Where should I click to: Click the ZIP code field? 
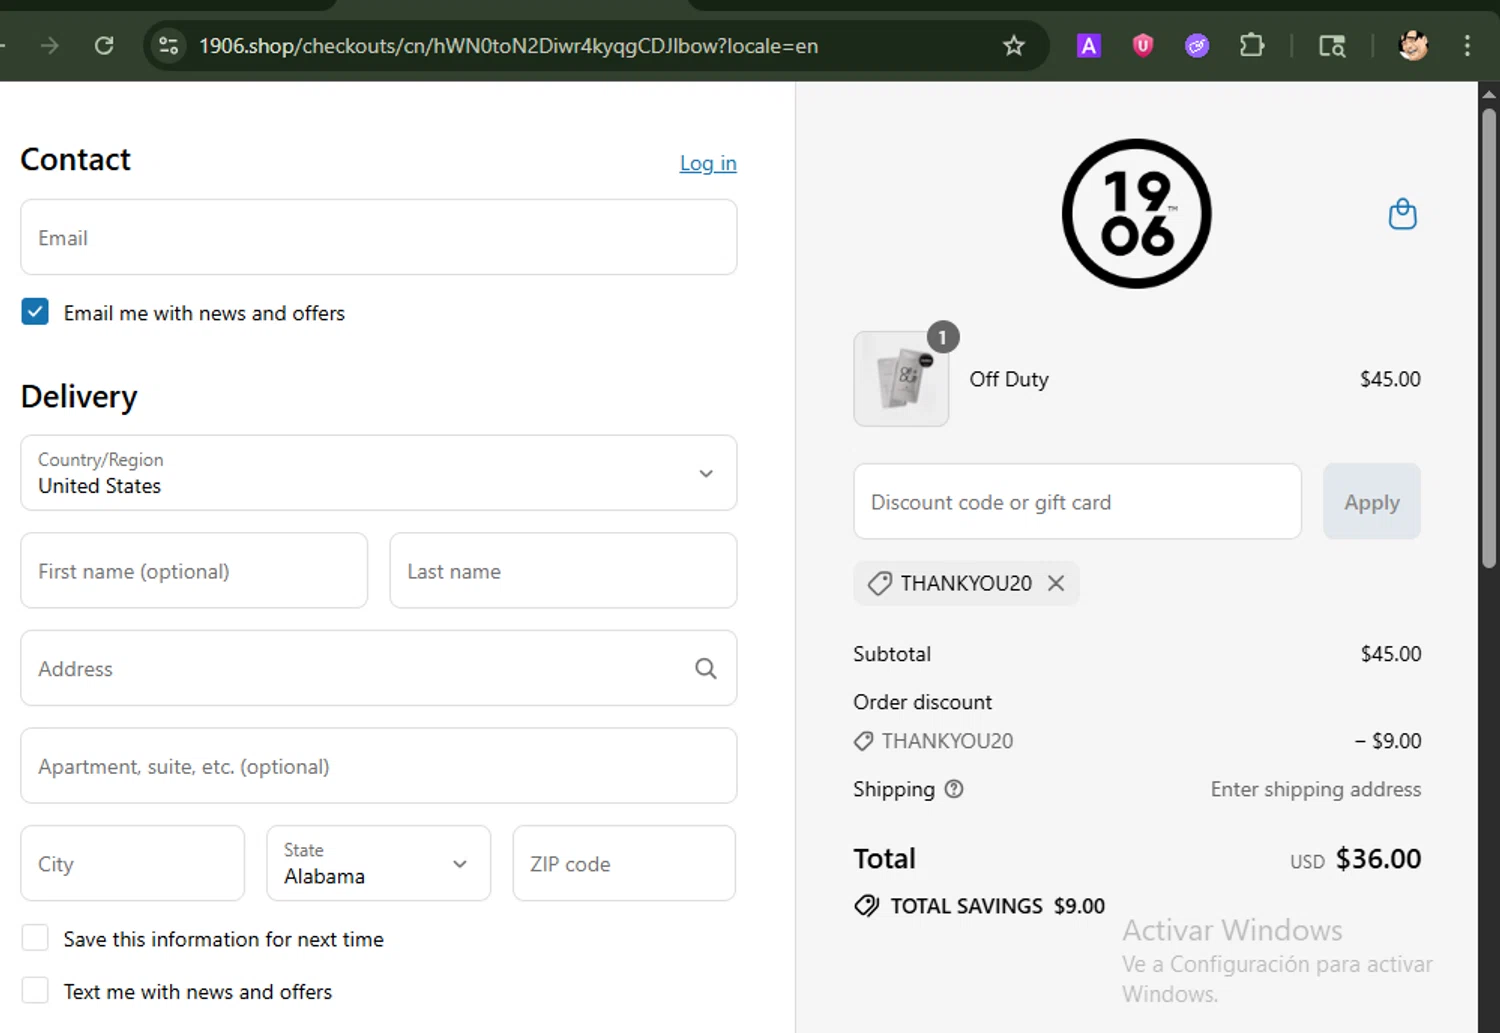(624, 863)
